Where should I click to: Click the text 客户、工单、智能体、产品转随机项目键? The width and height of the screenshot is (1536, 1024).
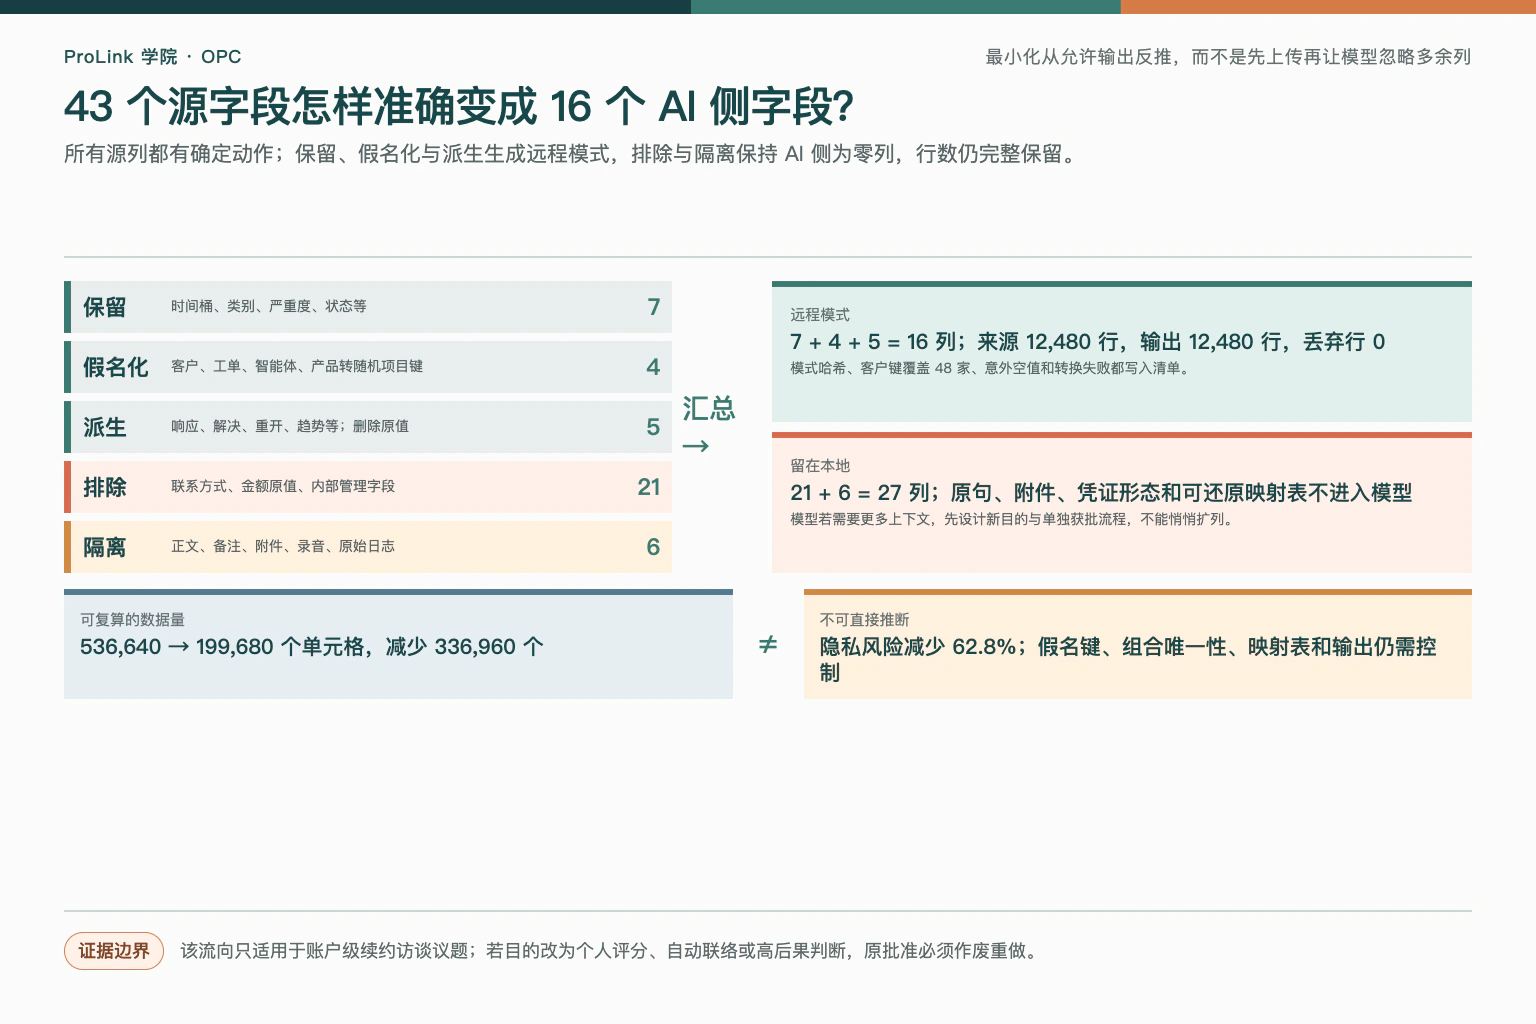[x=297, y=366]
